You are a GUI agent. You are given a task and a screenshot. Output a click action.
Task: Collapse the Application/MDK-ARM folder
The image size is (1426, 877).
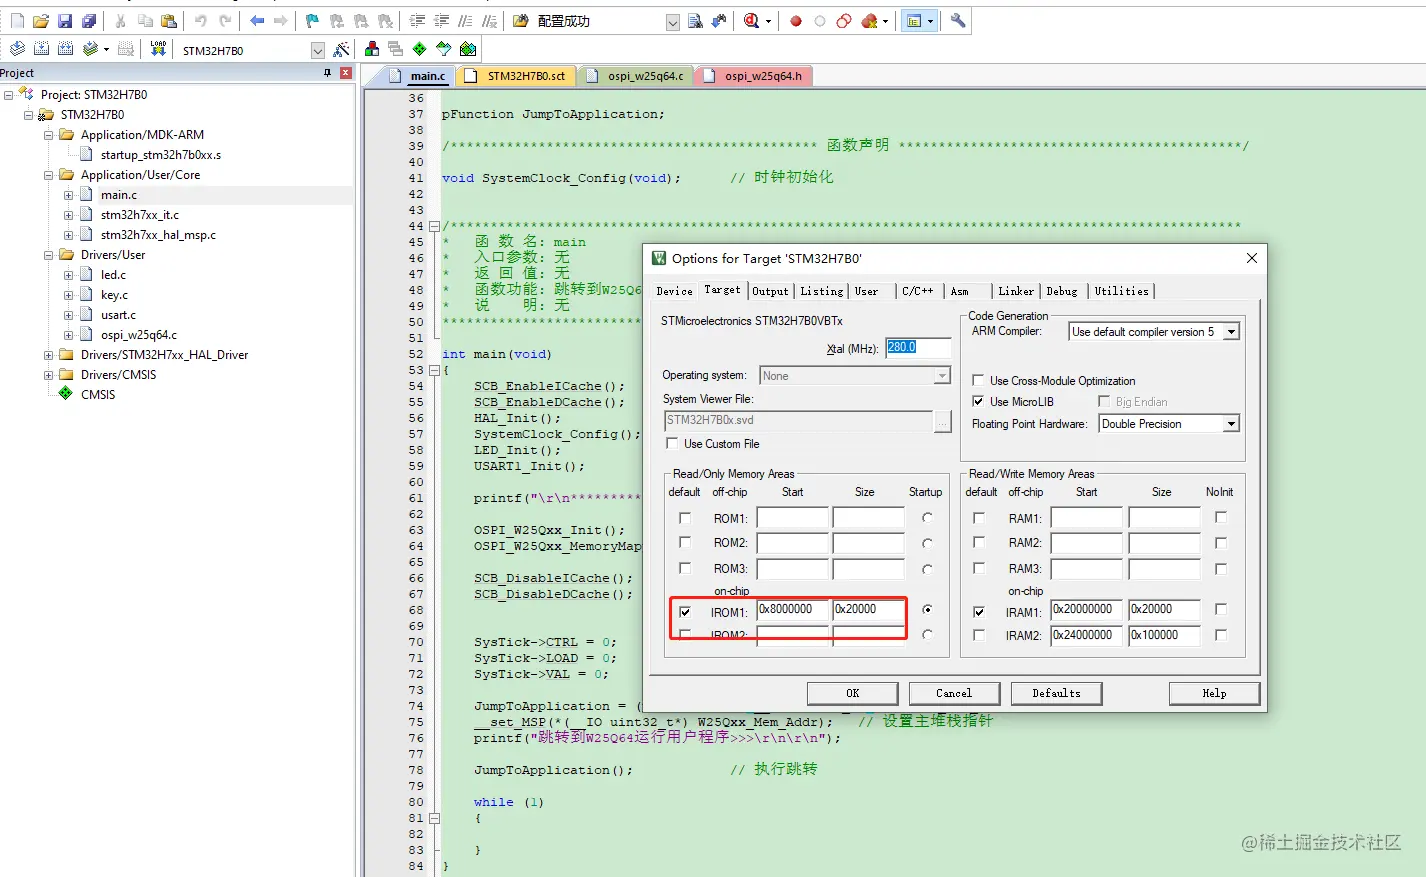click(48, 135)
